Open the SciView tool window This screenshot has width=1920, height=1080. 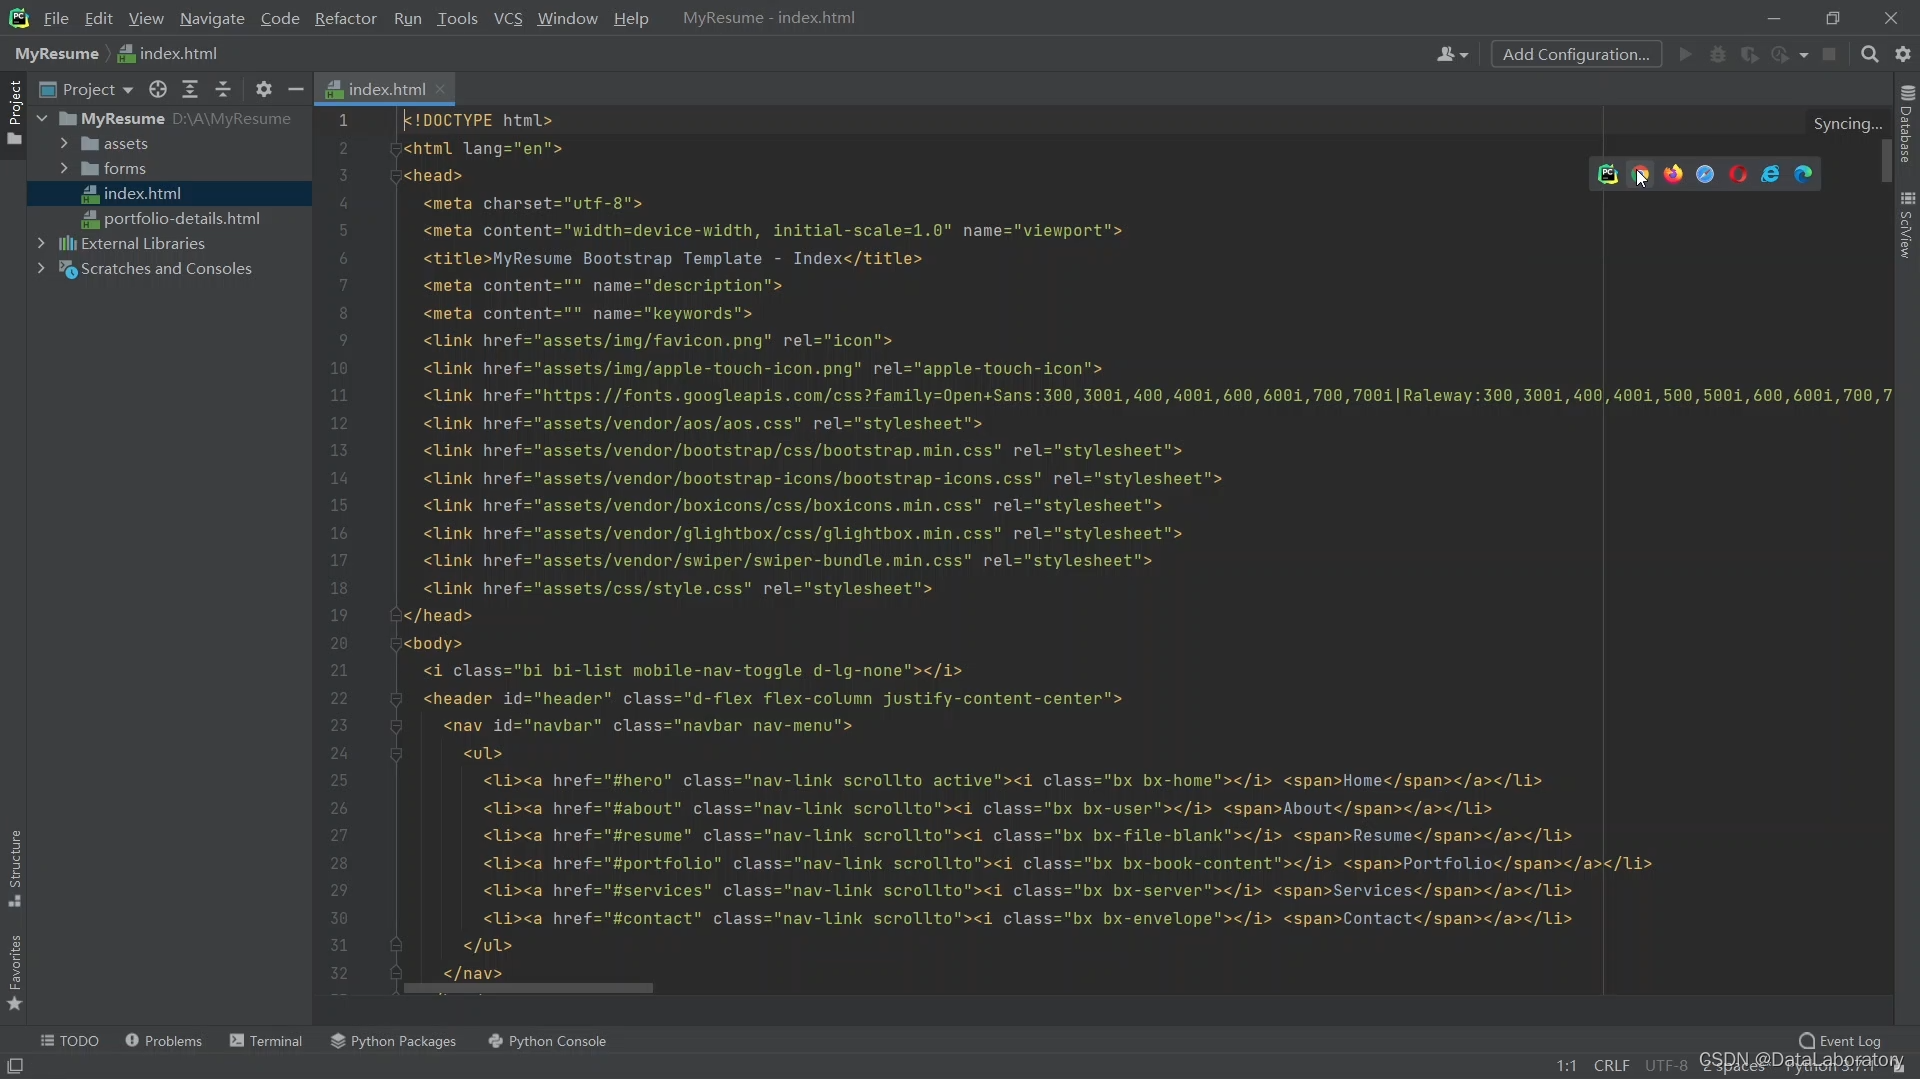pyautogui.click(x=1907, y=225)
